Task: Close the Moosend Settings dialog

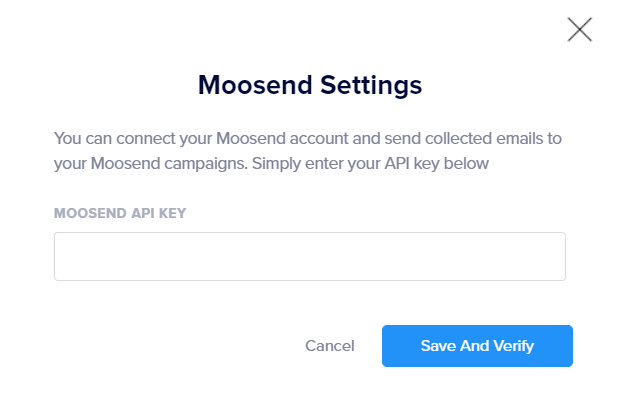Action: 579,29
